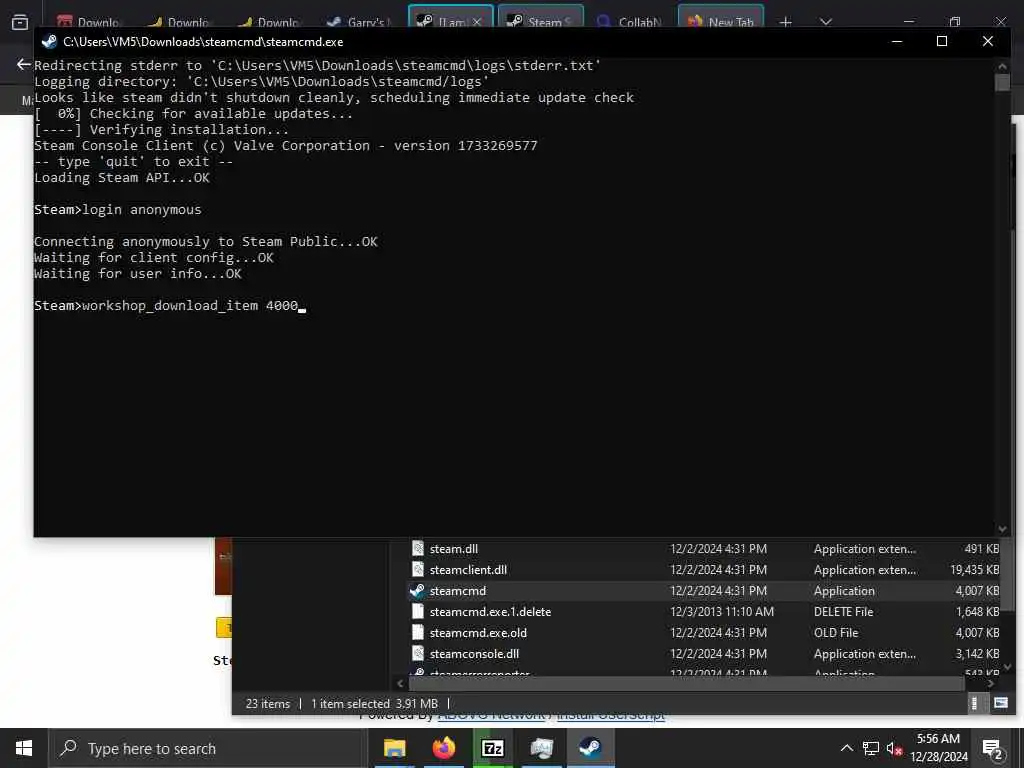Click the console scroll down arrow
The height and width of the screenshot is (768, 1024).
1002,529
